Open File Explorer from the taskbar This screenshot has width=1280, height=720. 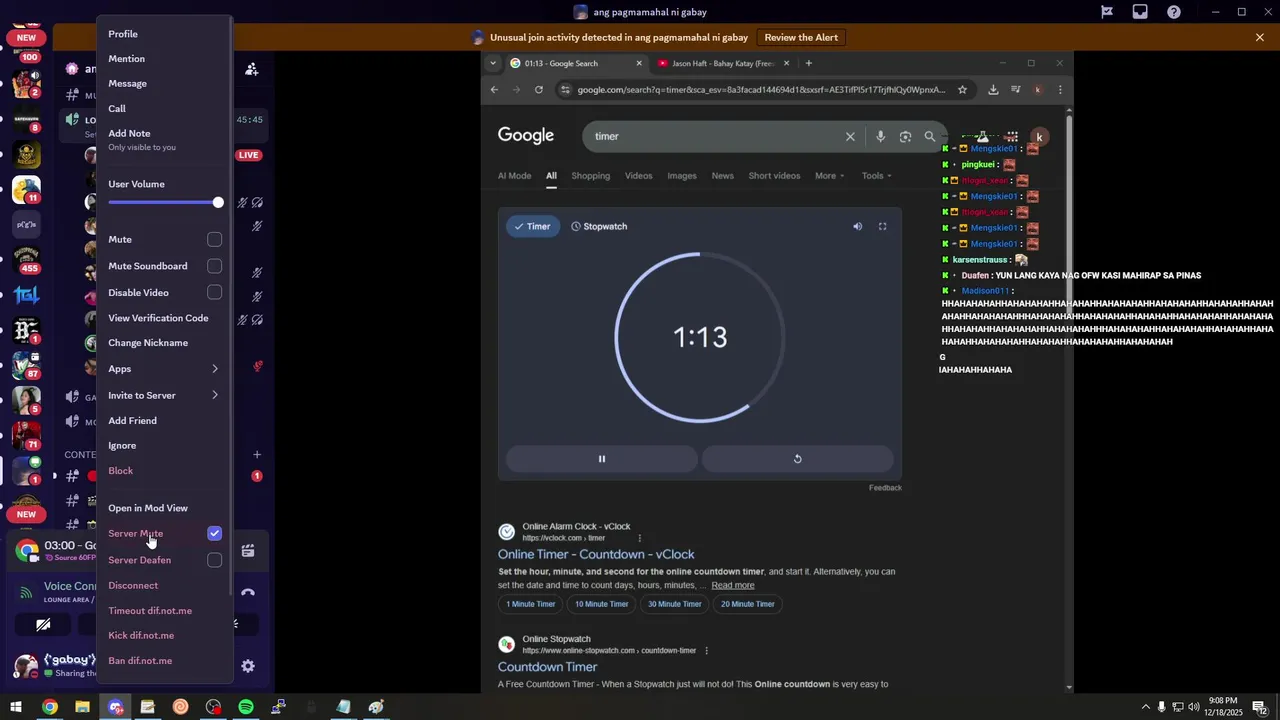coord(82,707)
